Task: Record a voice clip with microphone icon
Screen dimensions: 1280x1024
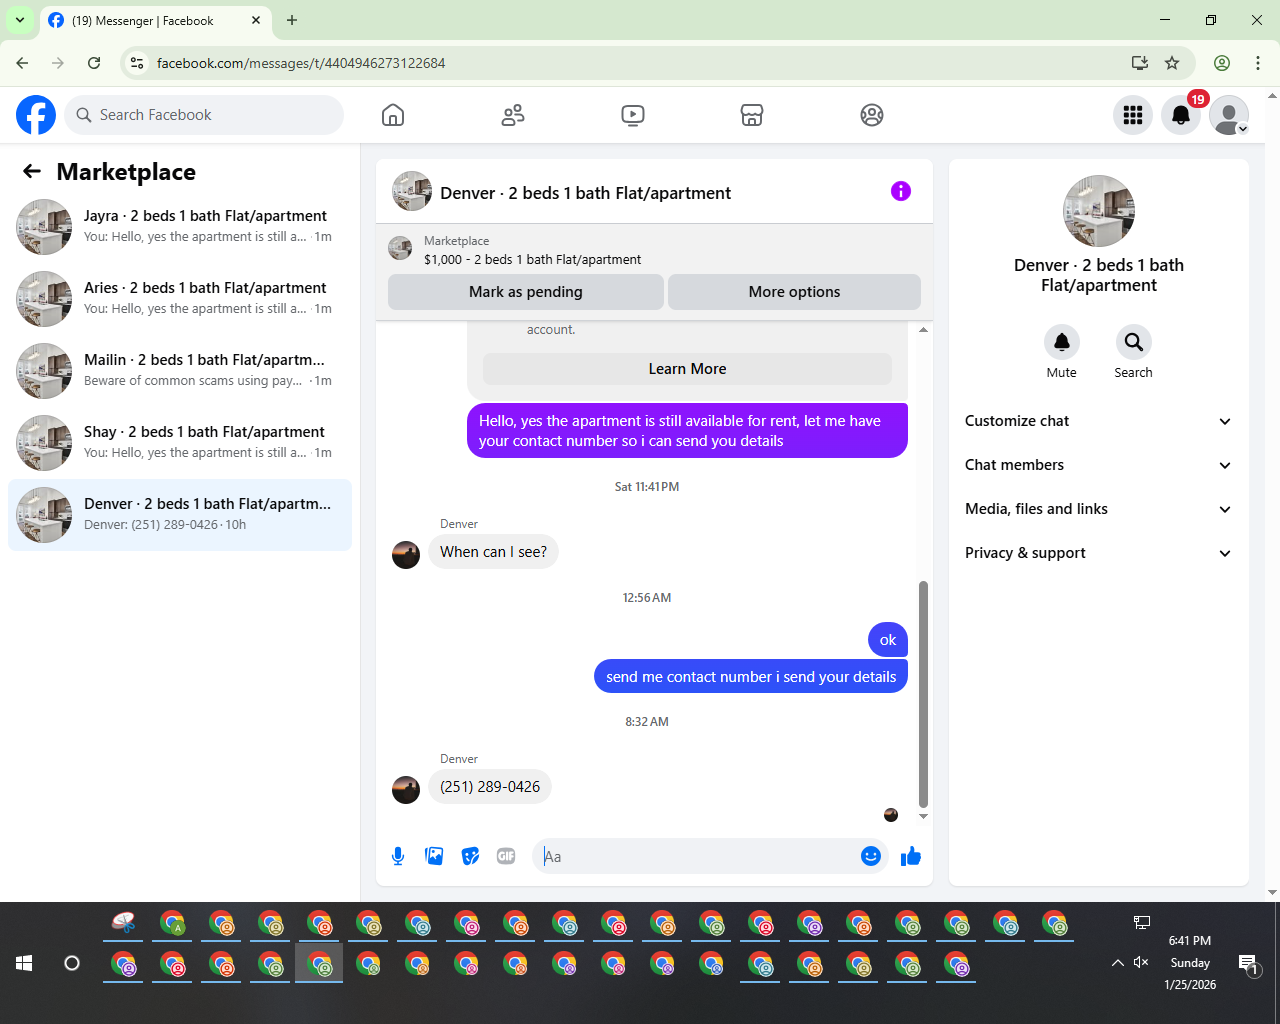Action: click(x=398, y=856)
